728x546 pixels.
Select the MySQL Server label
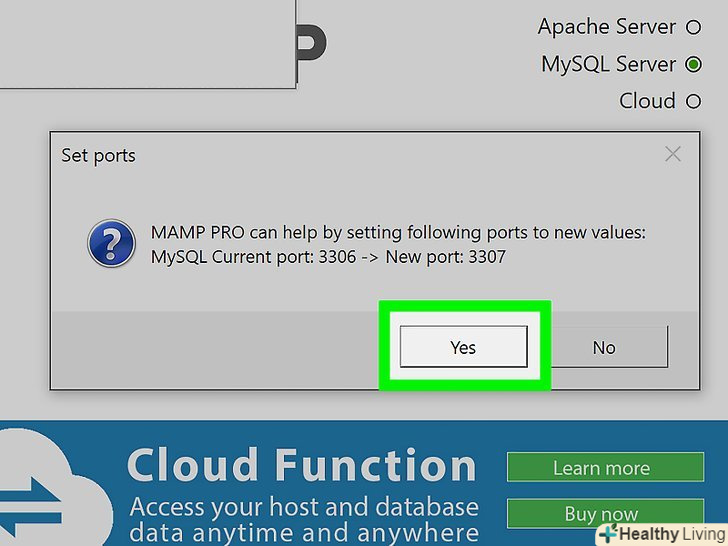(x=608, y=65)
